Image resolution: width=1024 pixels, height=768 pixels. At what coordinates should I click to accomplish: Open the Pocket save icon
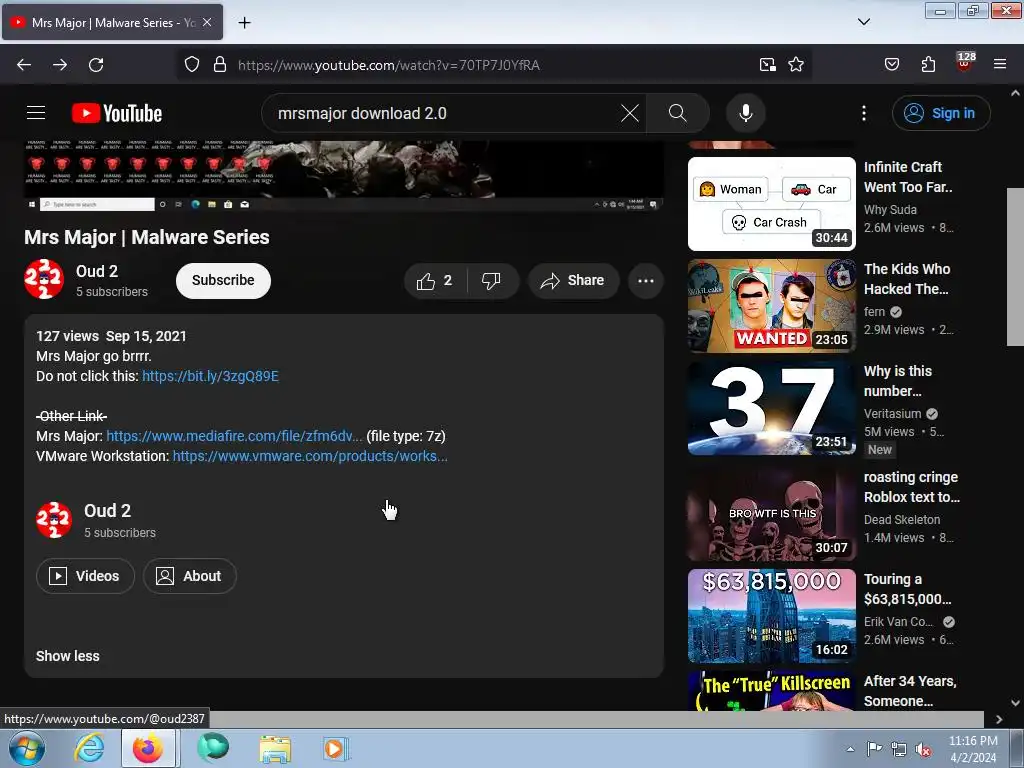pos(891,65)
